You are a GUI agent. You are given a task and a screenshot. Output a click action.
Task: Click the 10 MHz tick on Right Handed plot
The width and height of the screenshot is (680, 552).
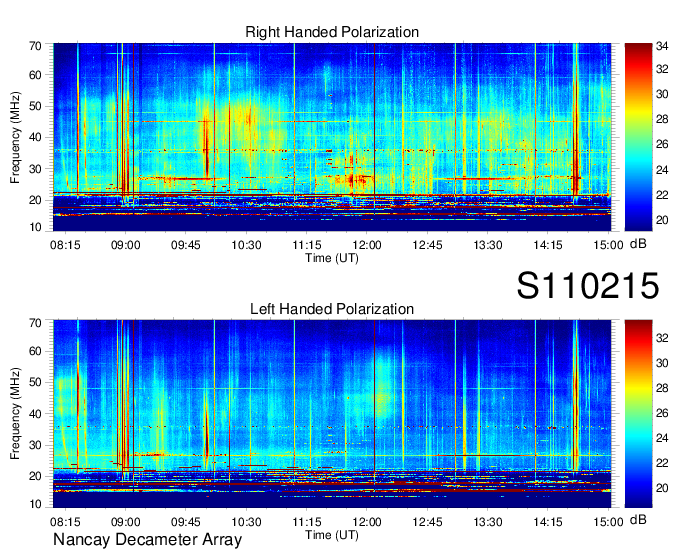pos(35,227)
